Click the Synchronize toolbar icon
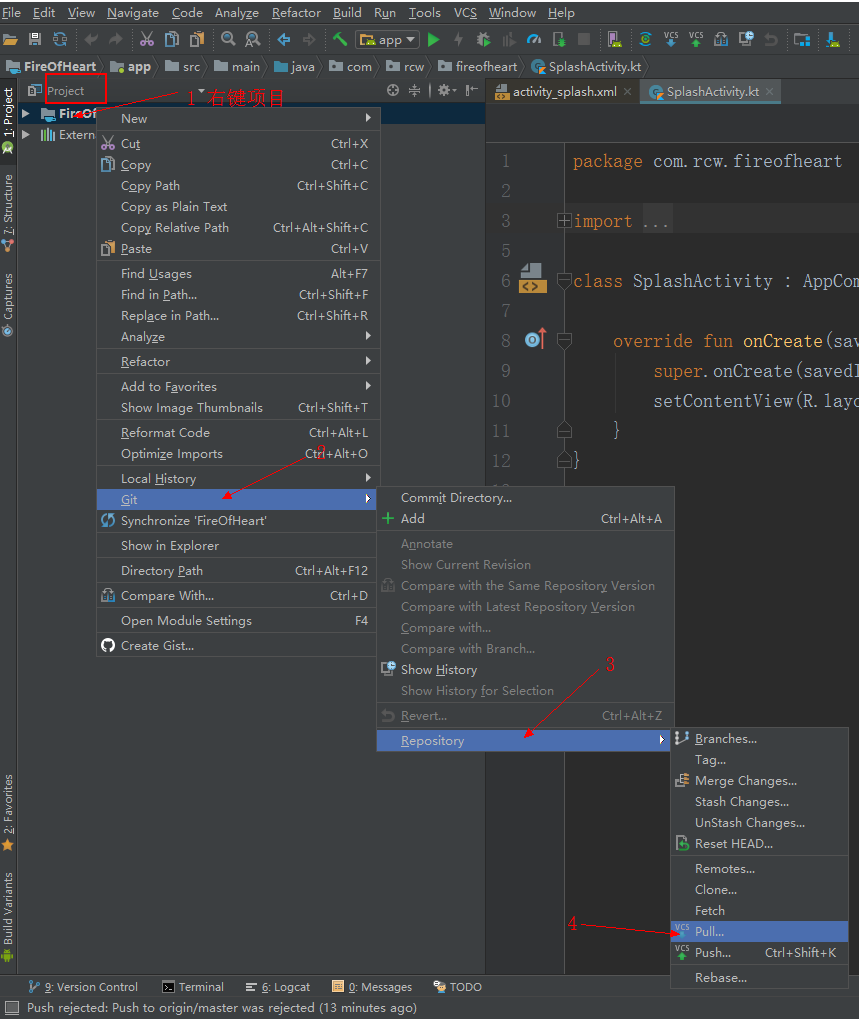The width and height of the screenshot is (859, 1019). point(60,40)
